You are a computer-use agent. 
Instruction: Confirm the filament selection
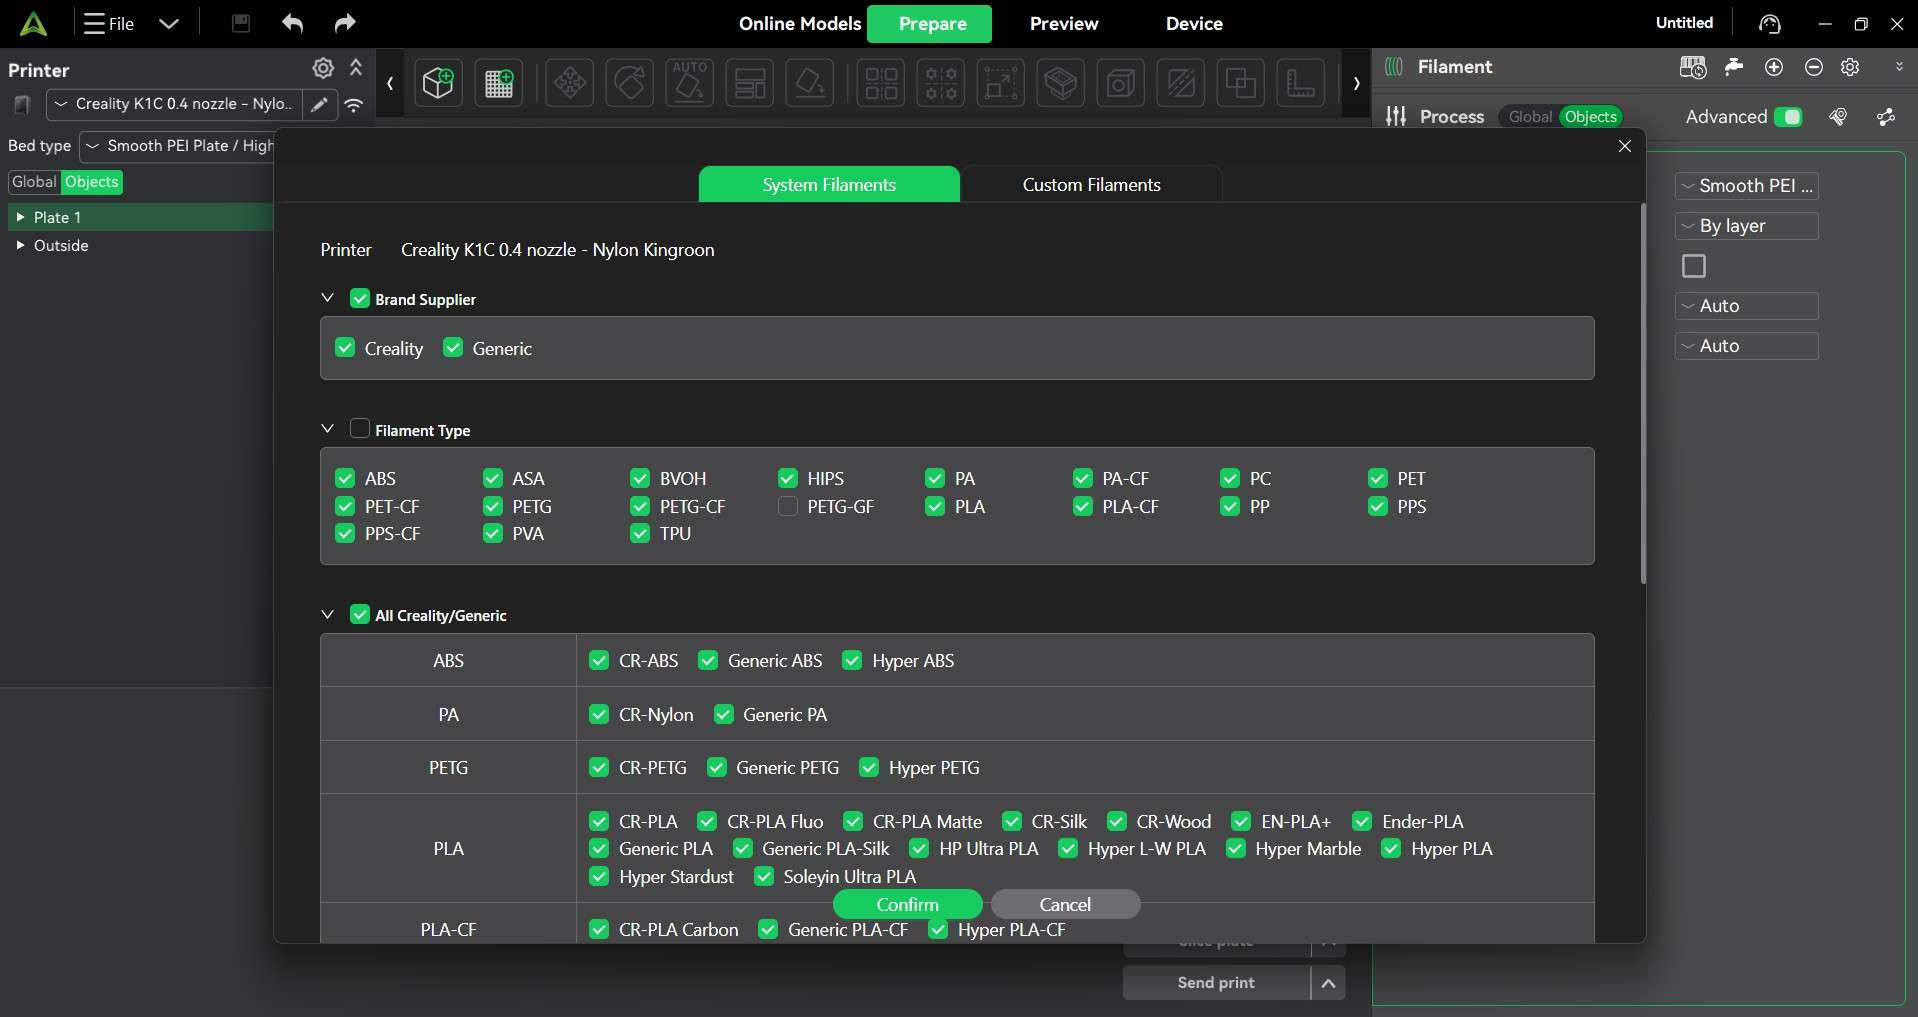click(x=908, y=904)
